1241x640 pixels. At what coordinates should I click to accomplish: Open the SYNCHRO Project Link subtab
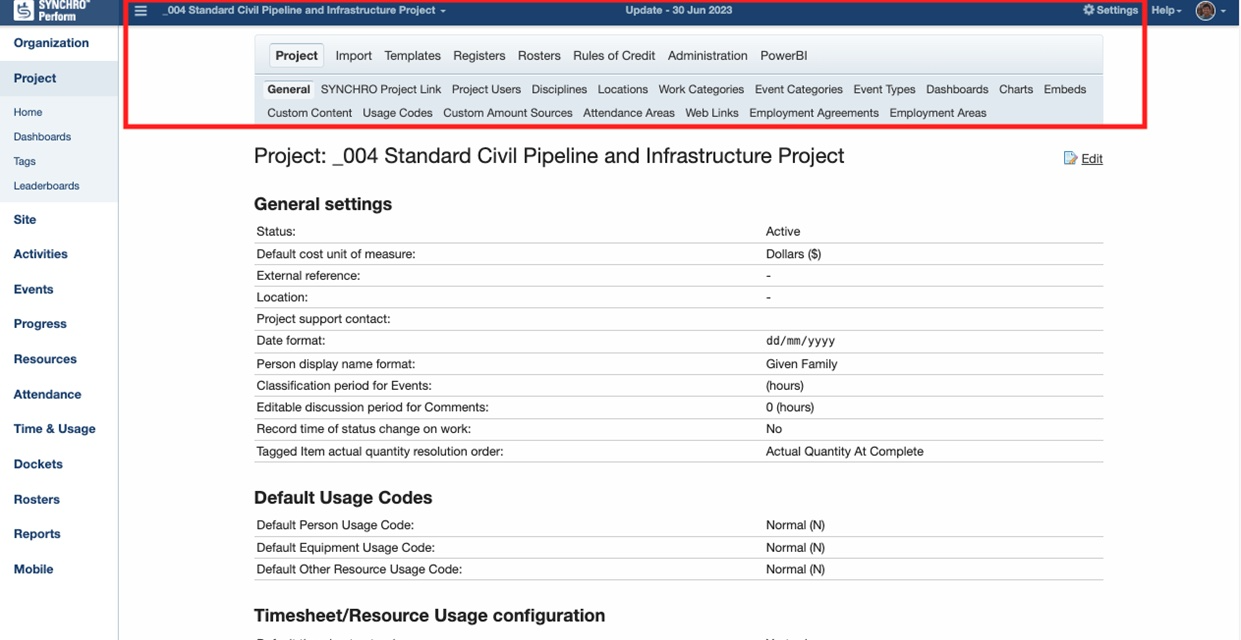[381, 89]
